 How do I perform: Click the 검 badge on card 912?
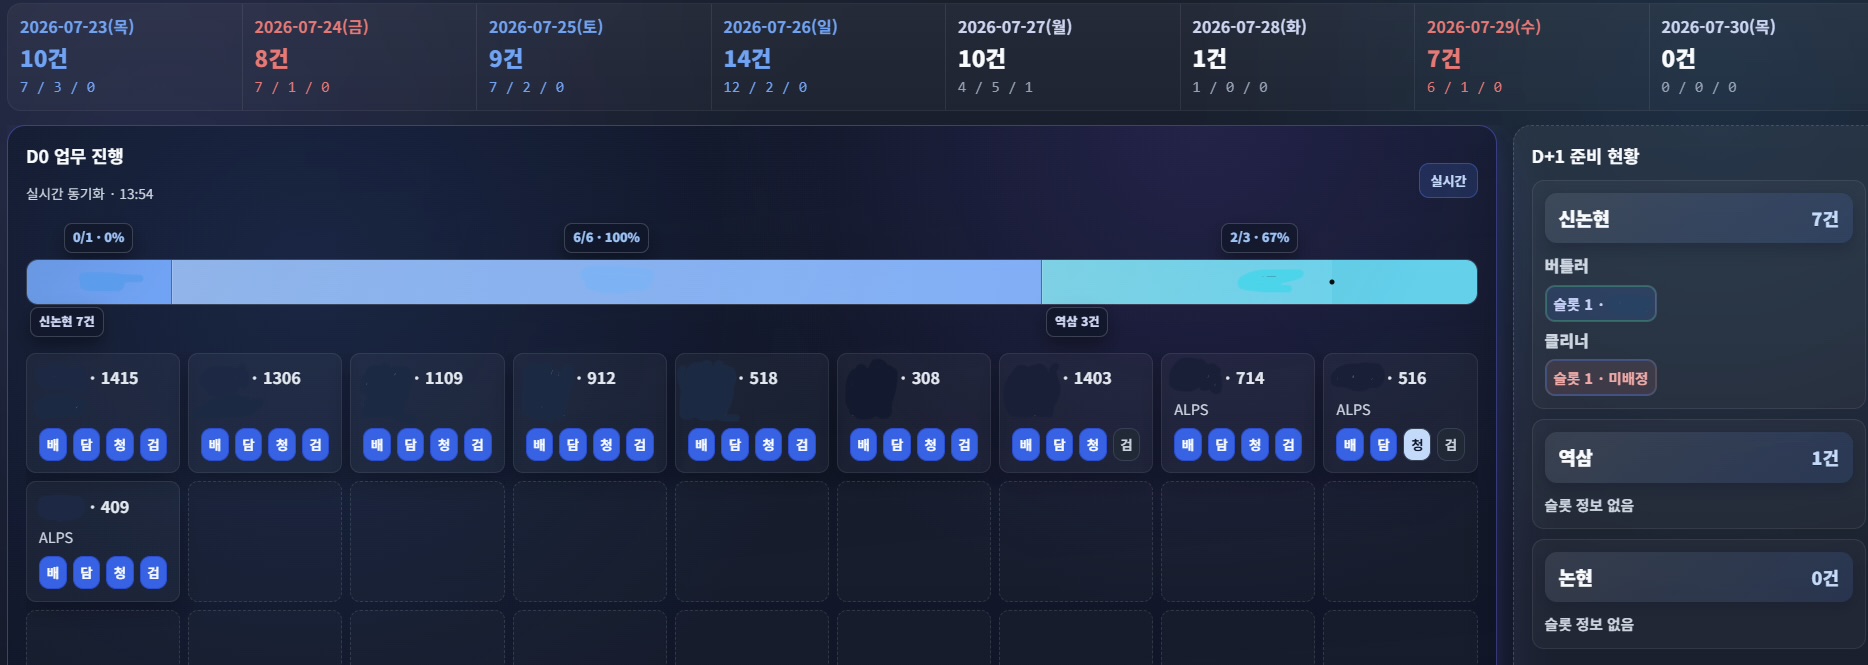click(640, 445)
